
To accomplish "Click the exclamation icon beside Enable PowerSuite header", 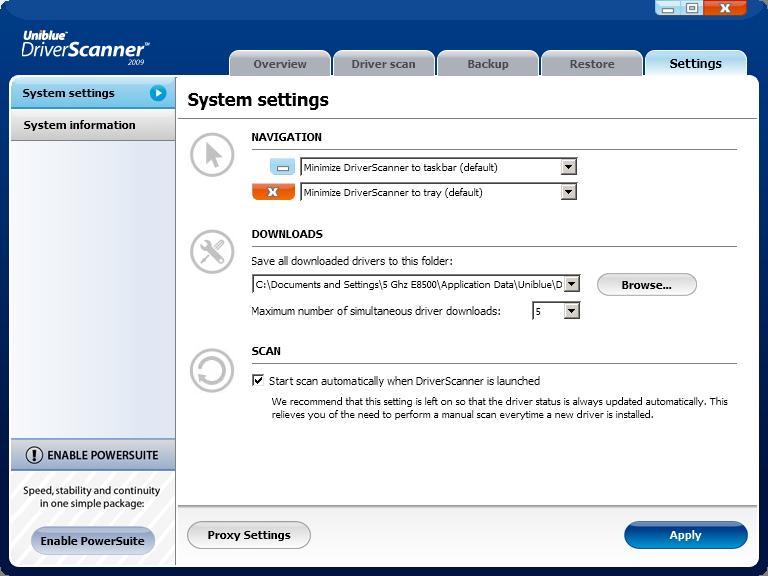I will 34,455.
